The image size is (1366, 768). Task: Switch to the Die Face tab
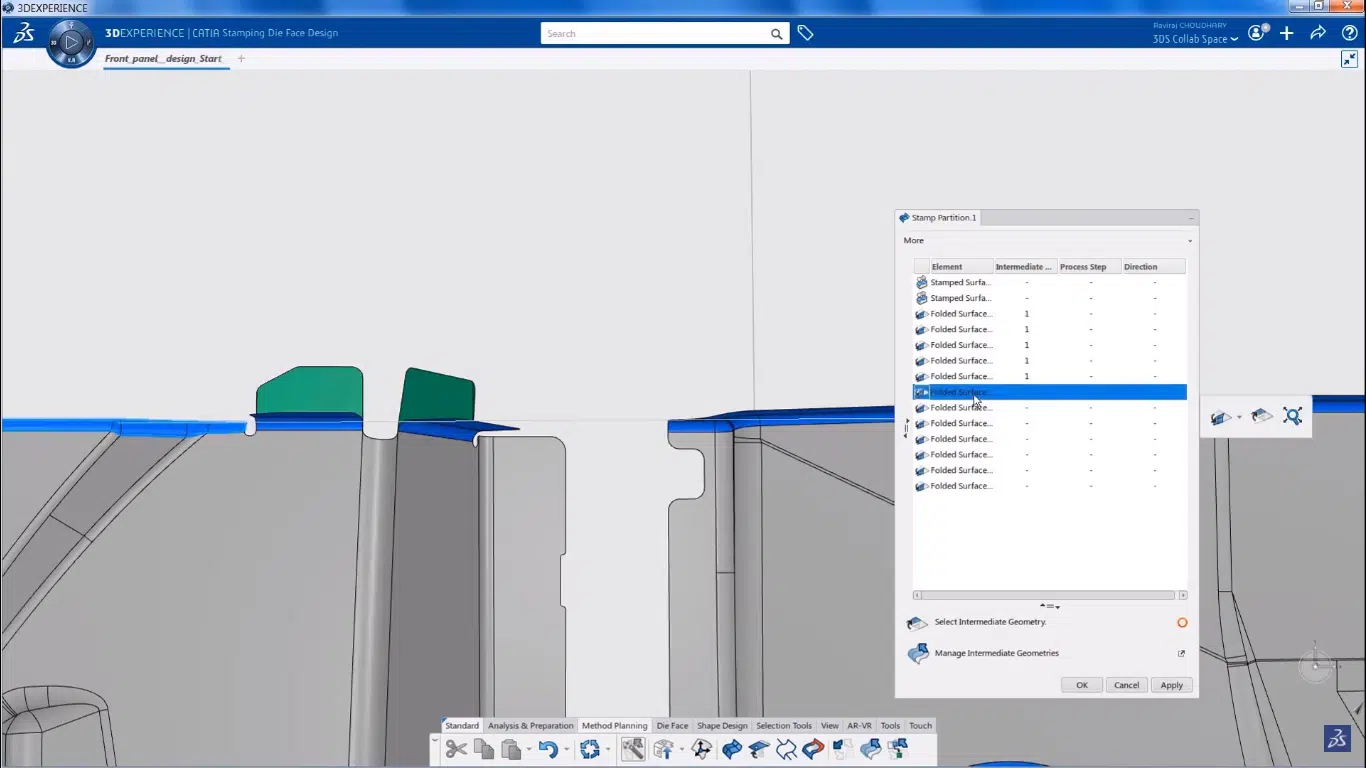tap(671, 725)
